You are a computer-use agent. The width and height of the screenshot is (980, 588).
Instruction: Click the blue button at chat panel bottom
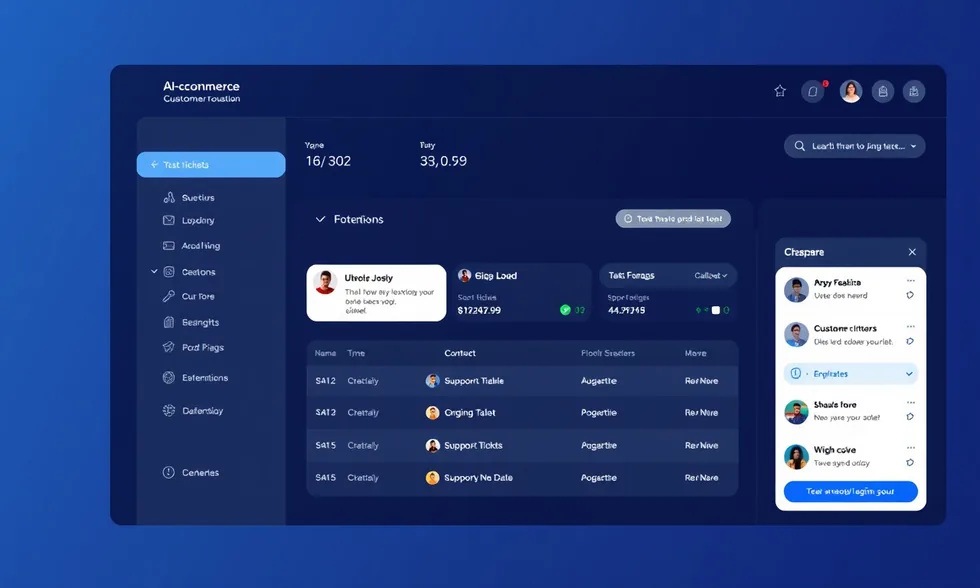(x=850, y=492)
